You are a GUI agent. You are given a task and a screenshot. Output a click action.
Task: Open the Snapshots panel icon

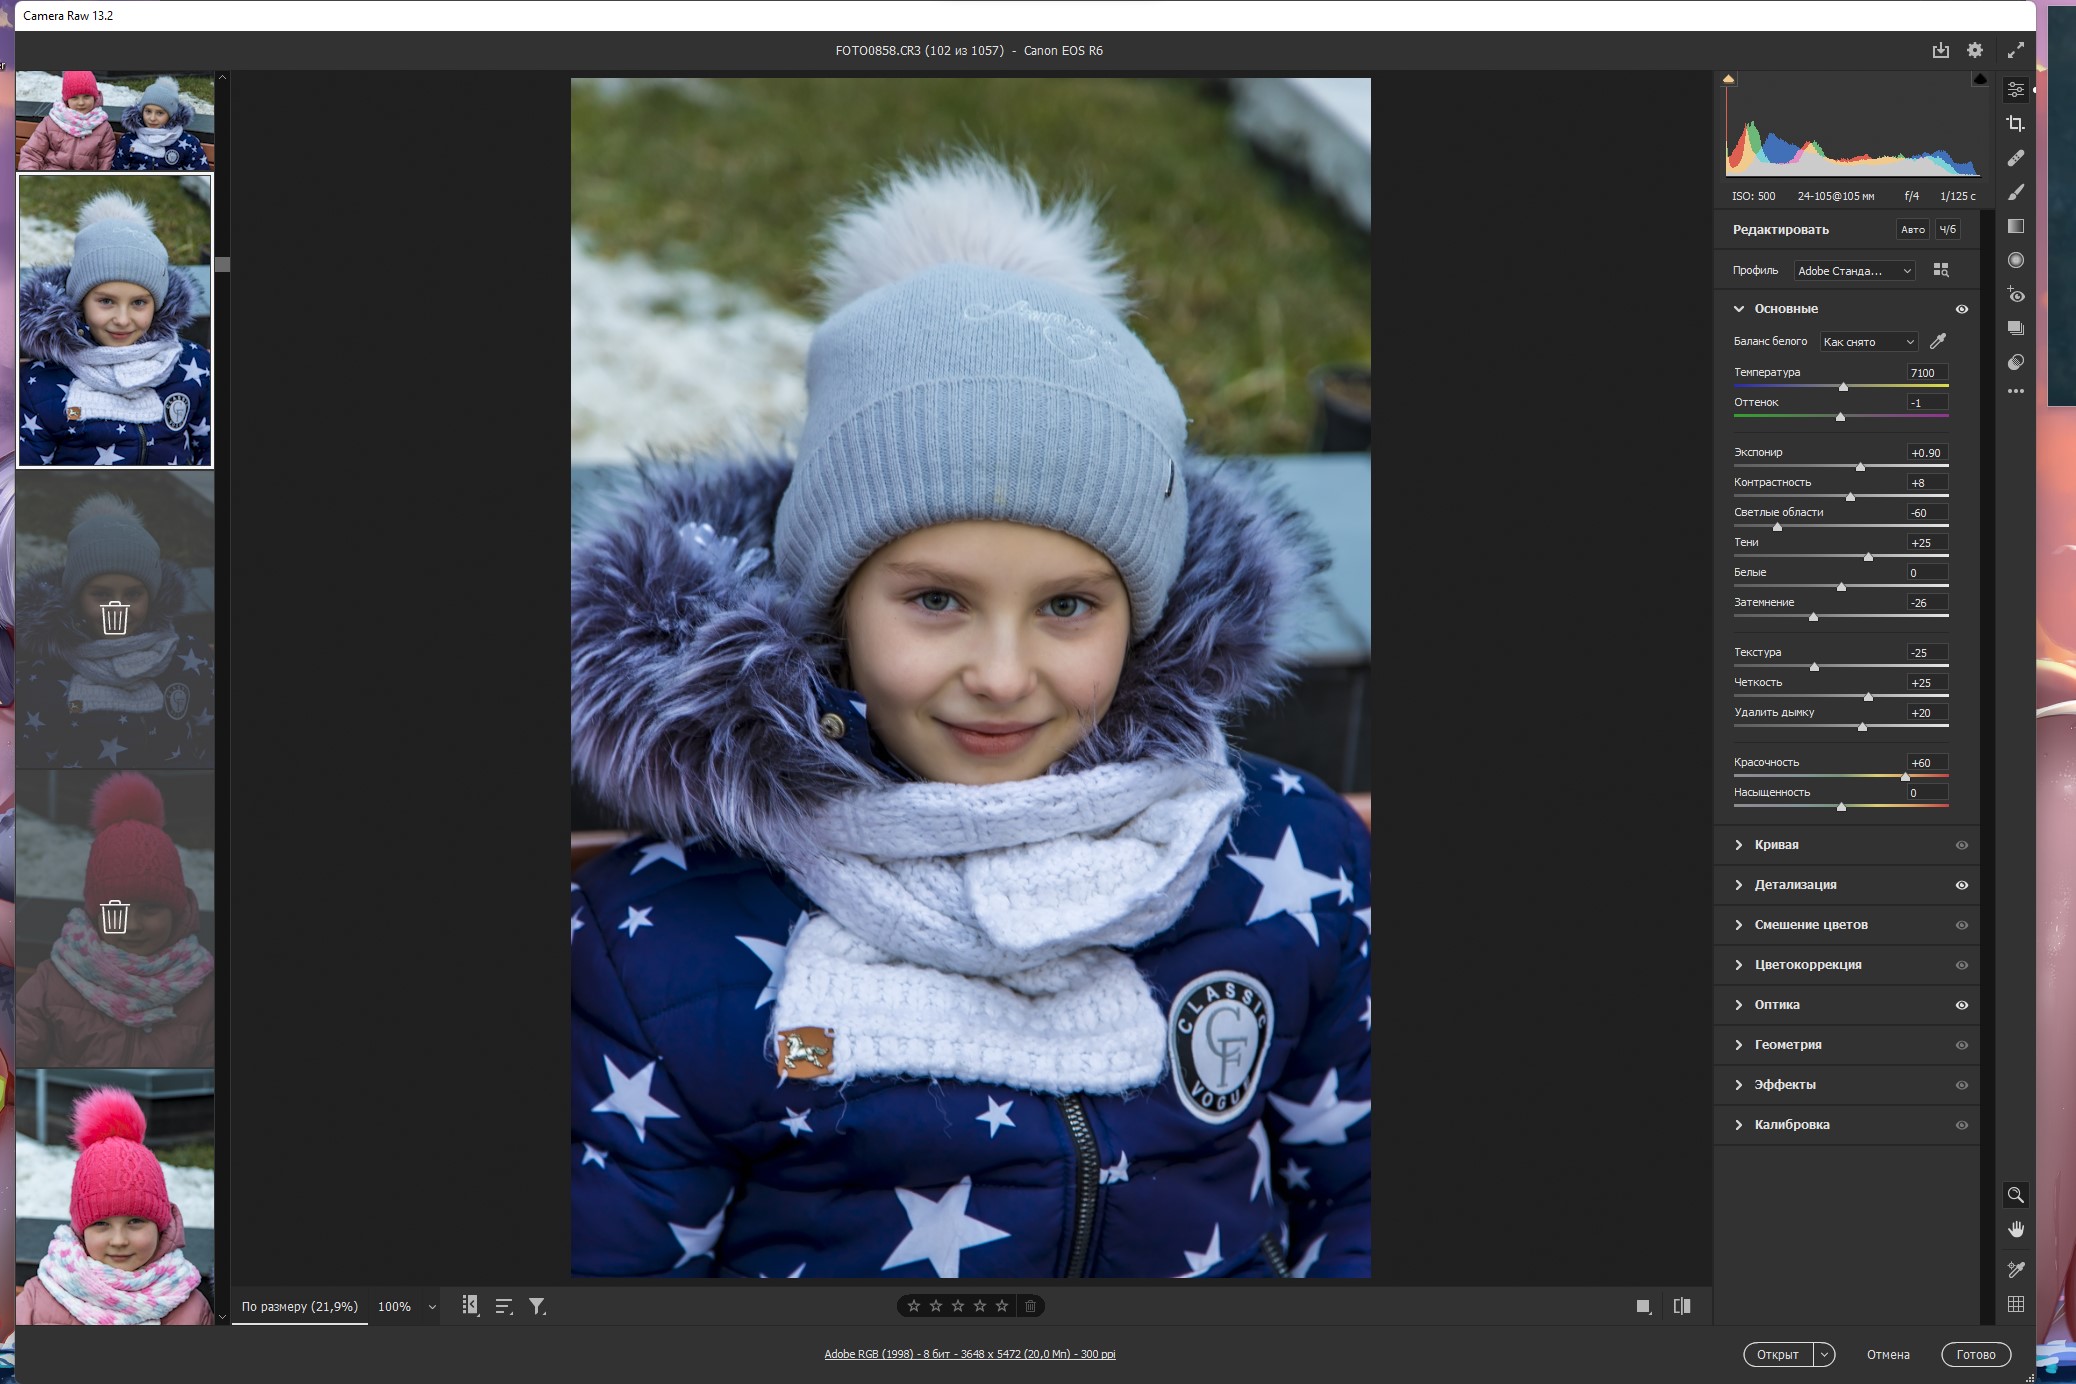click(x=2015, y=328)
